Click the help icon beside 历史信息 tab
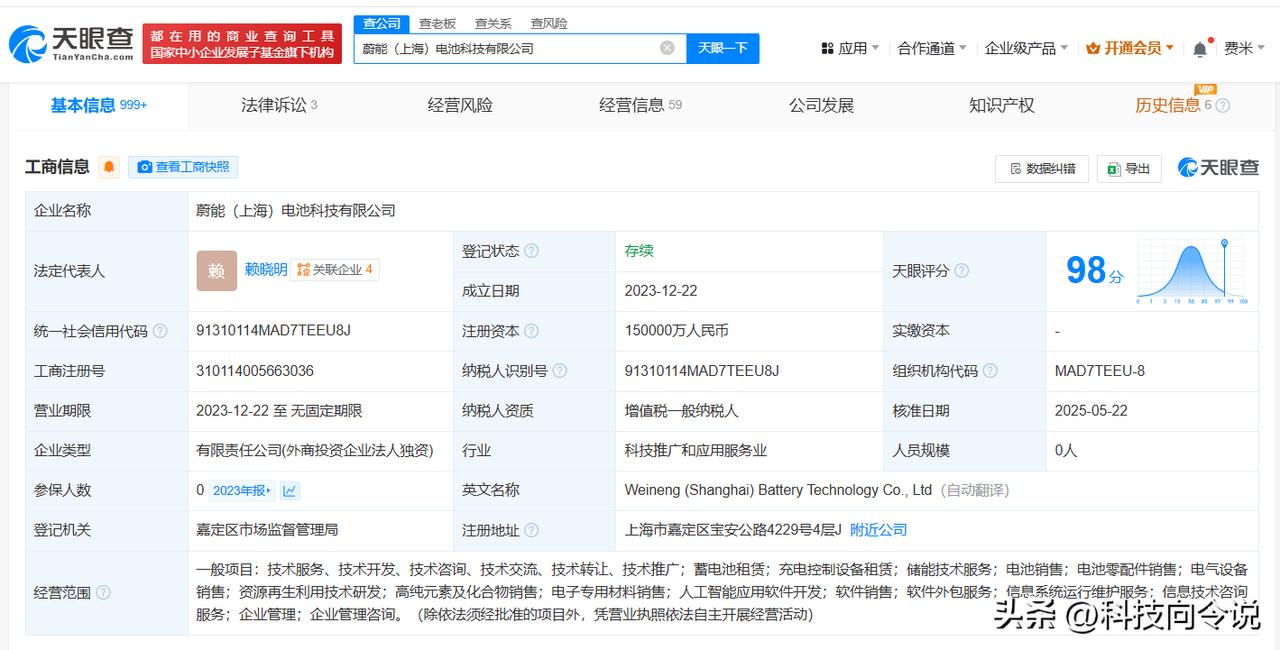Image resolution: width=1280 pixels, height=650 pixels. click(1222, 106)
